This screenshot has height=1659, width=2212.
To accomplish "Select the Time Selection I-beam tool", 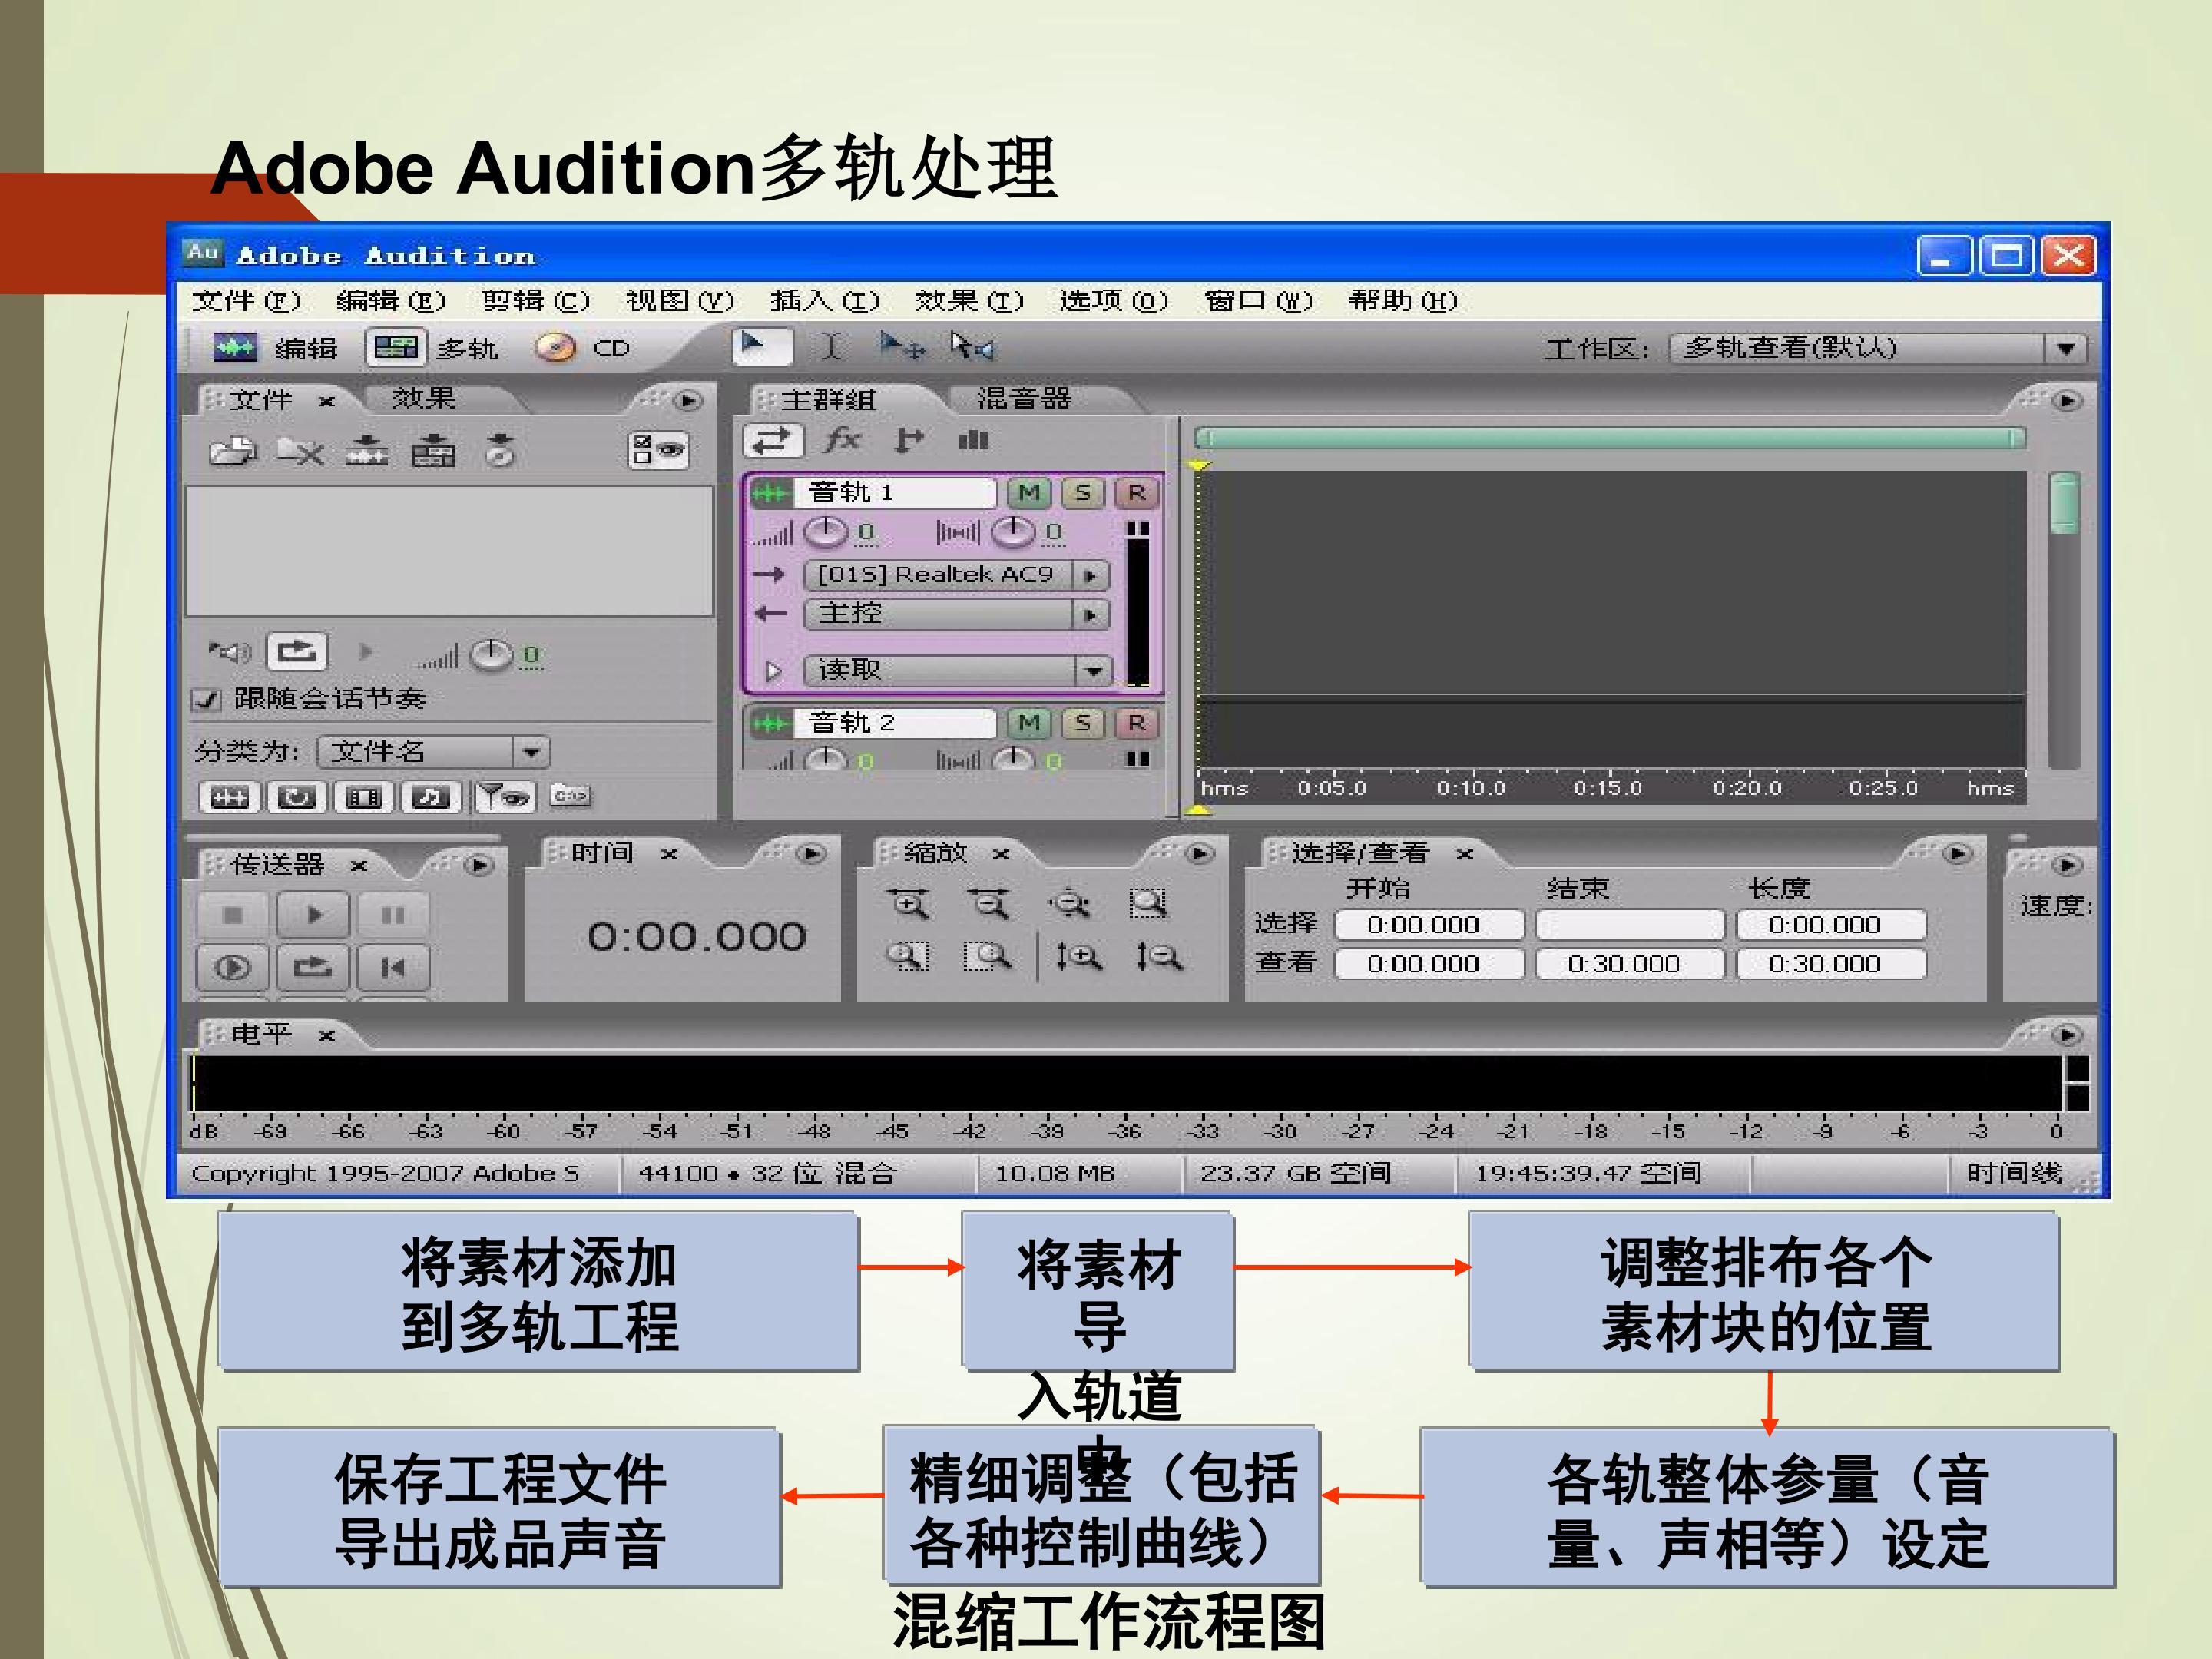I will click(831, 347).
